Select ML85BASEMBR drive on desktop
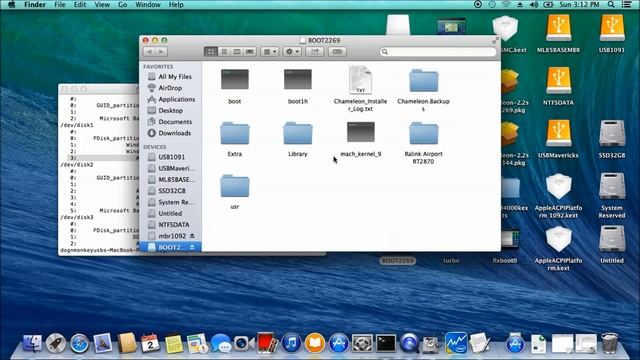Viewport: 640px width, 360px height. [x=558, y=28]
